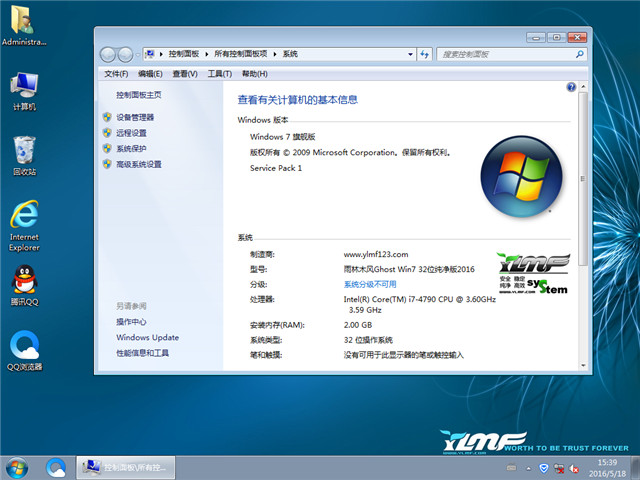This screenshot has width=640, height=480.
Task: Open the Administrator folder desktop icon
Action: pyautogui.click(x=24, y=24)
